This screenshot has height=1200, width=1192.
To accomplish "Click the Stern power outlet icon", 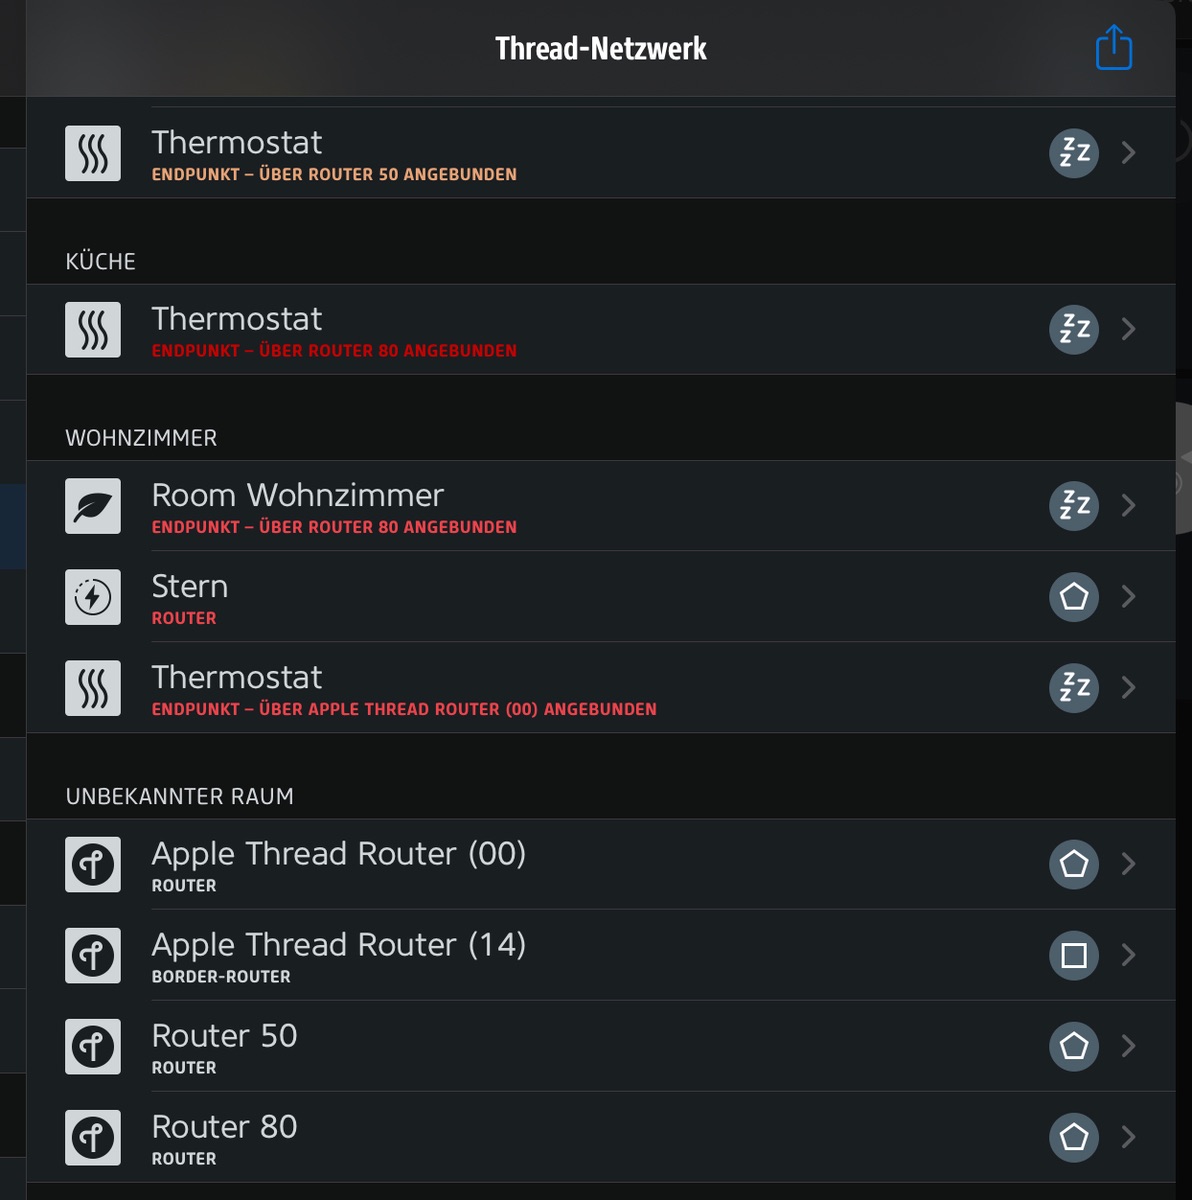I will [93, 597].
